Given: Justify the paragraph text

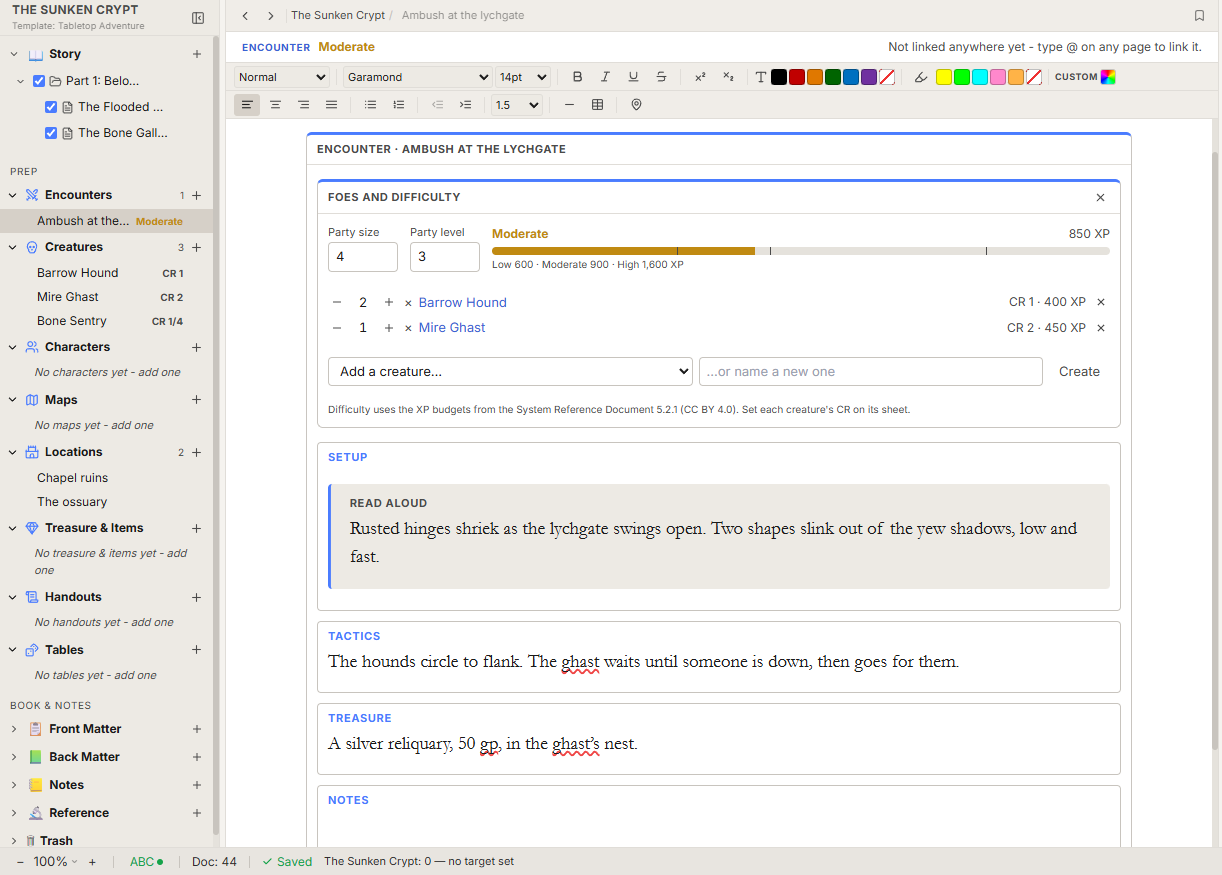Looking at the screenshot, I should [x=331, y=105].
